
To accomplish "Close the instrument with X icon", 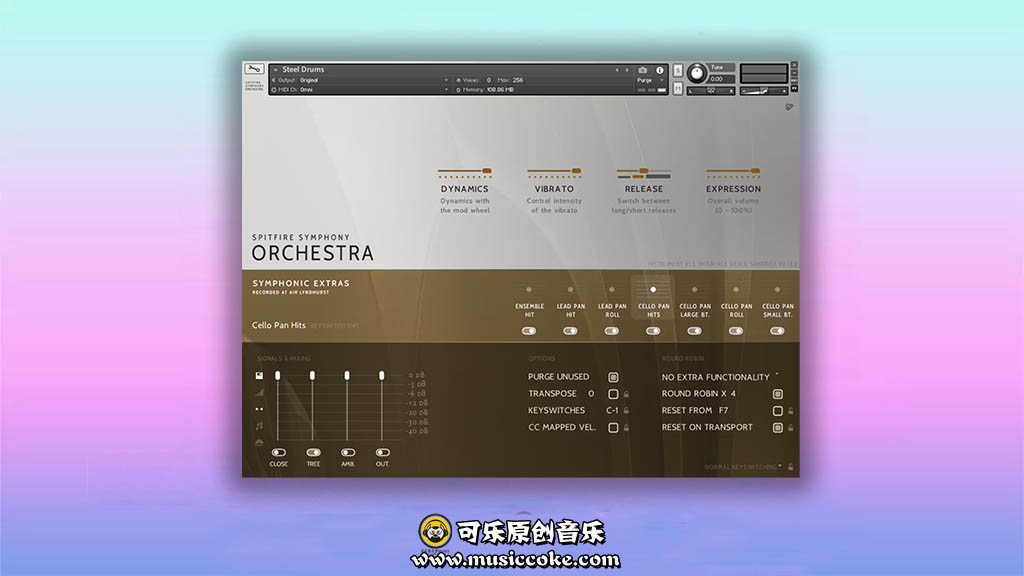I will 794,65.
